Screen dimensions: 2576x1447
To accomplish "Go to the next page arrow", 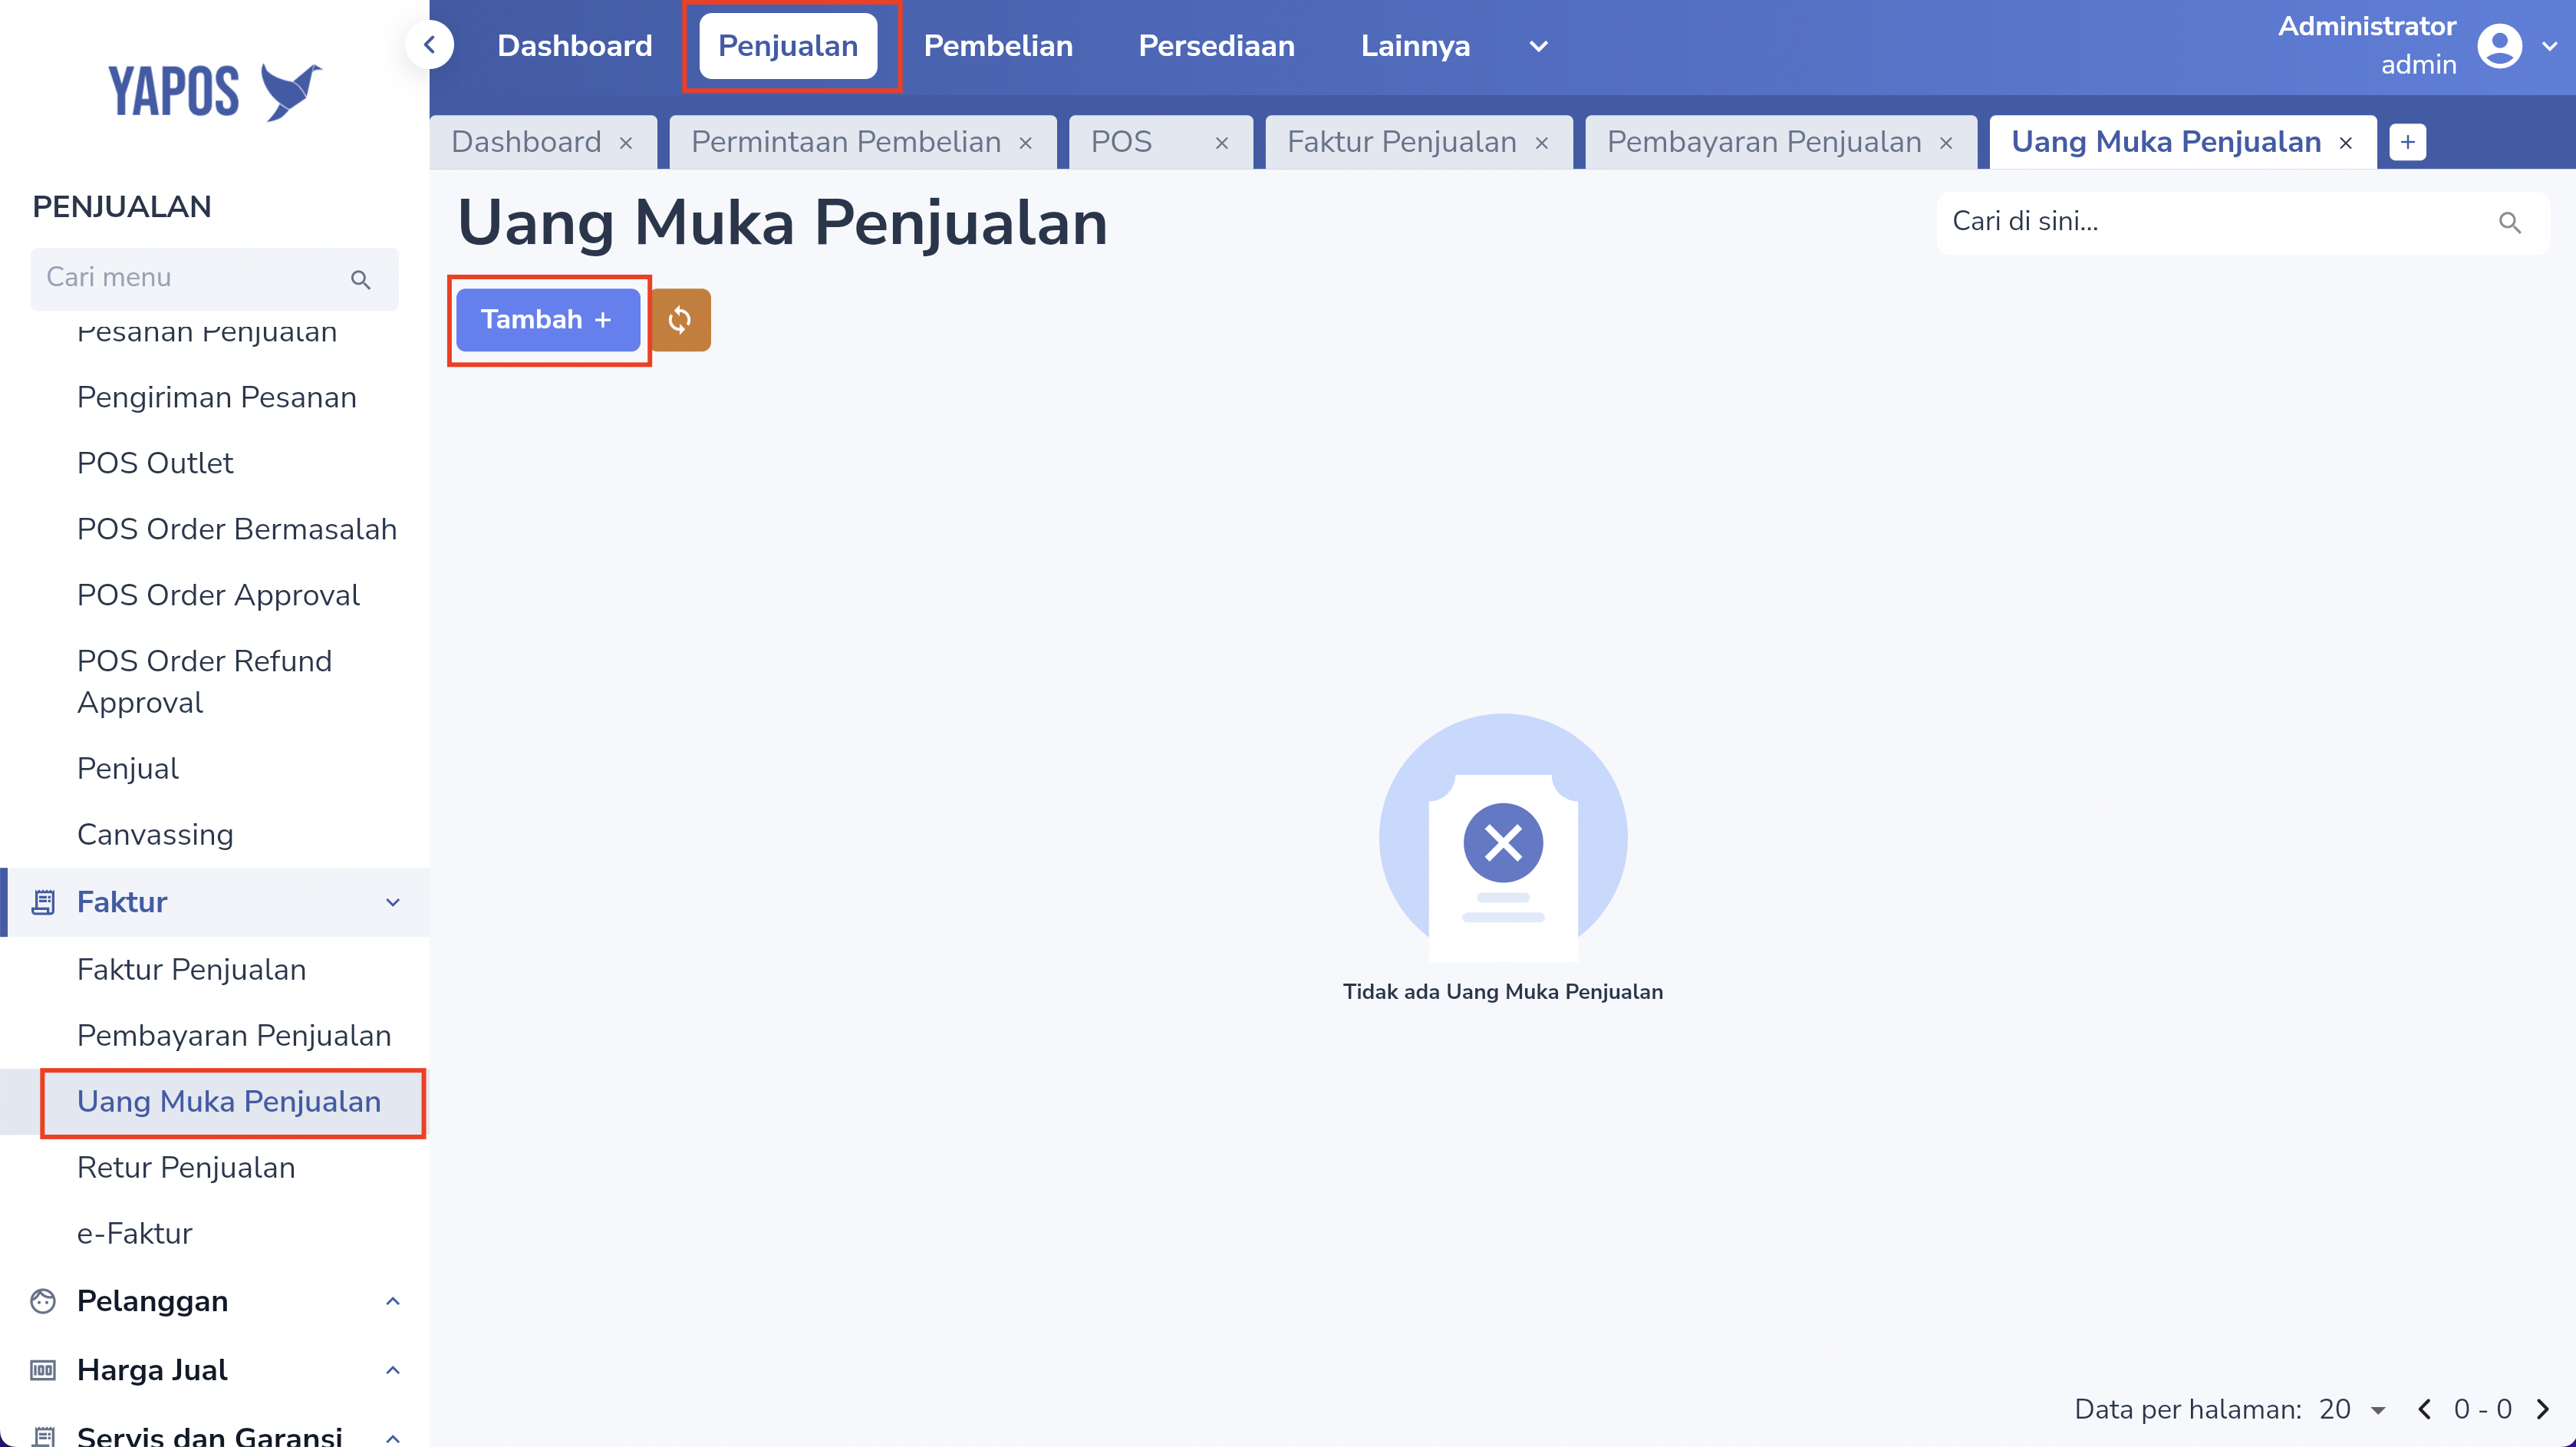I will tap(2542, 1409).
